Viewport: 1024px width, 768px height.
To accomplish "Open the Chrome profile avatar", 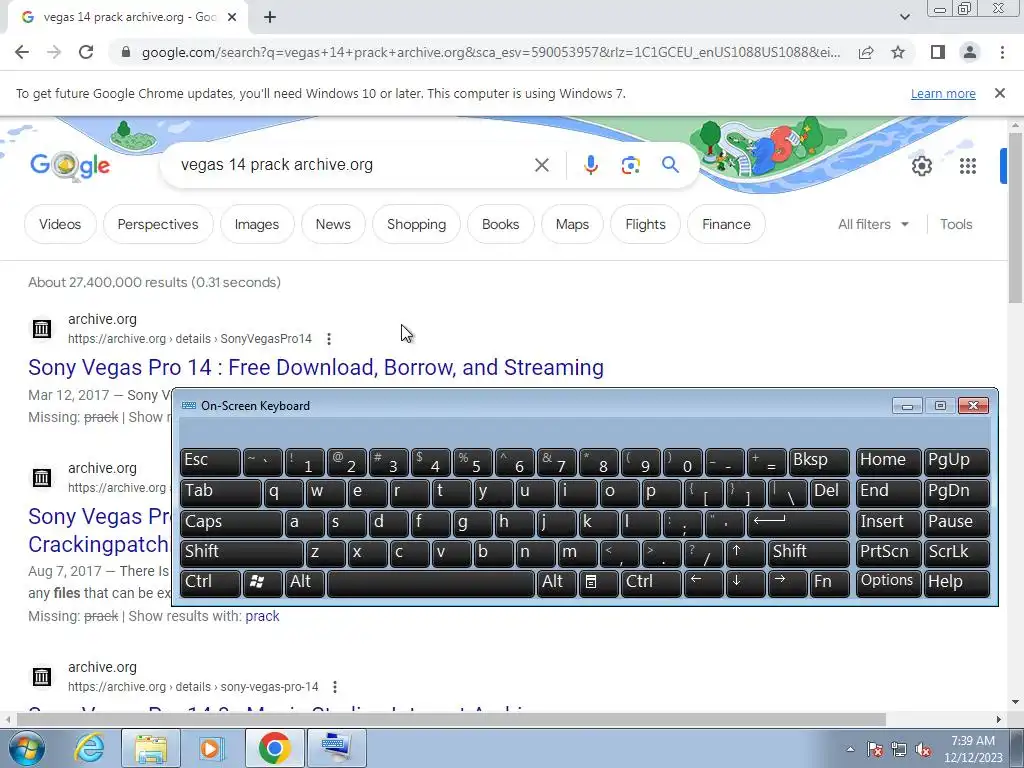I will [970, 52].
